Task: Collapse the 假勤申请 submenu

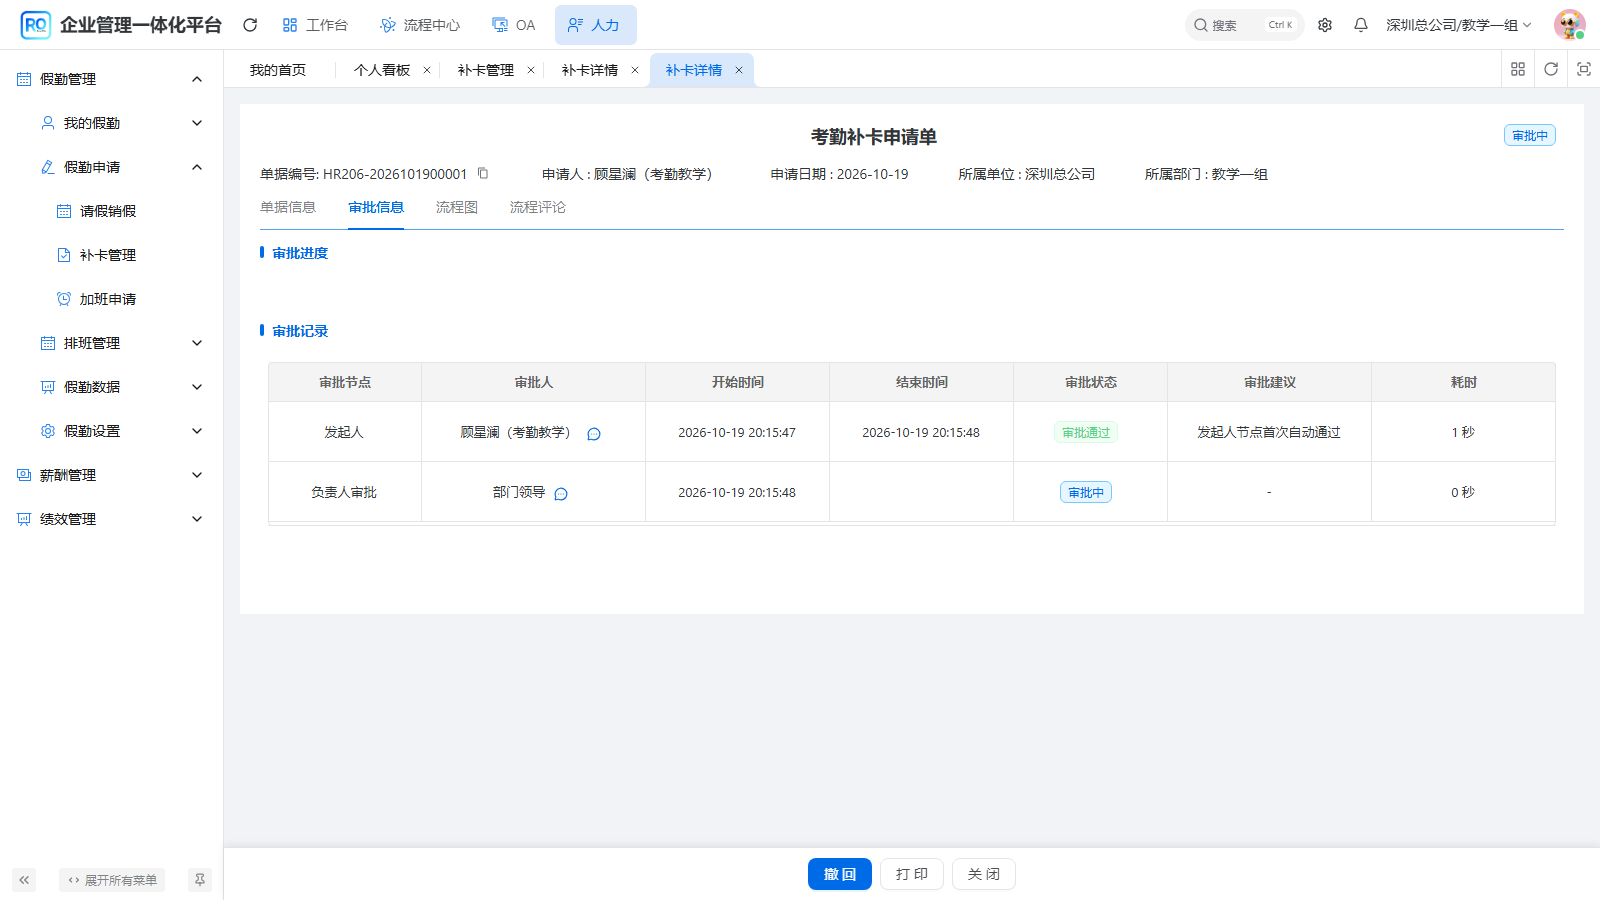Action: [197, 167]
